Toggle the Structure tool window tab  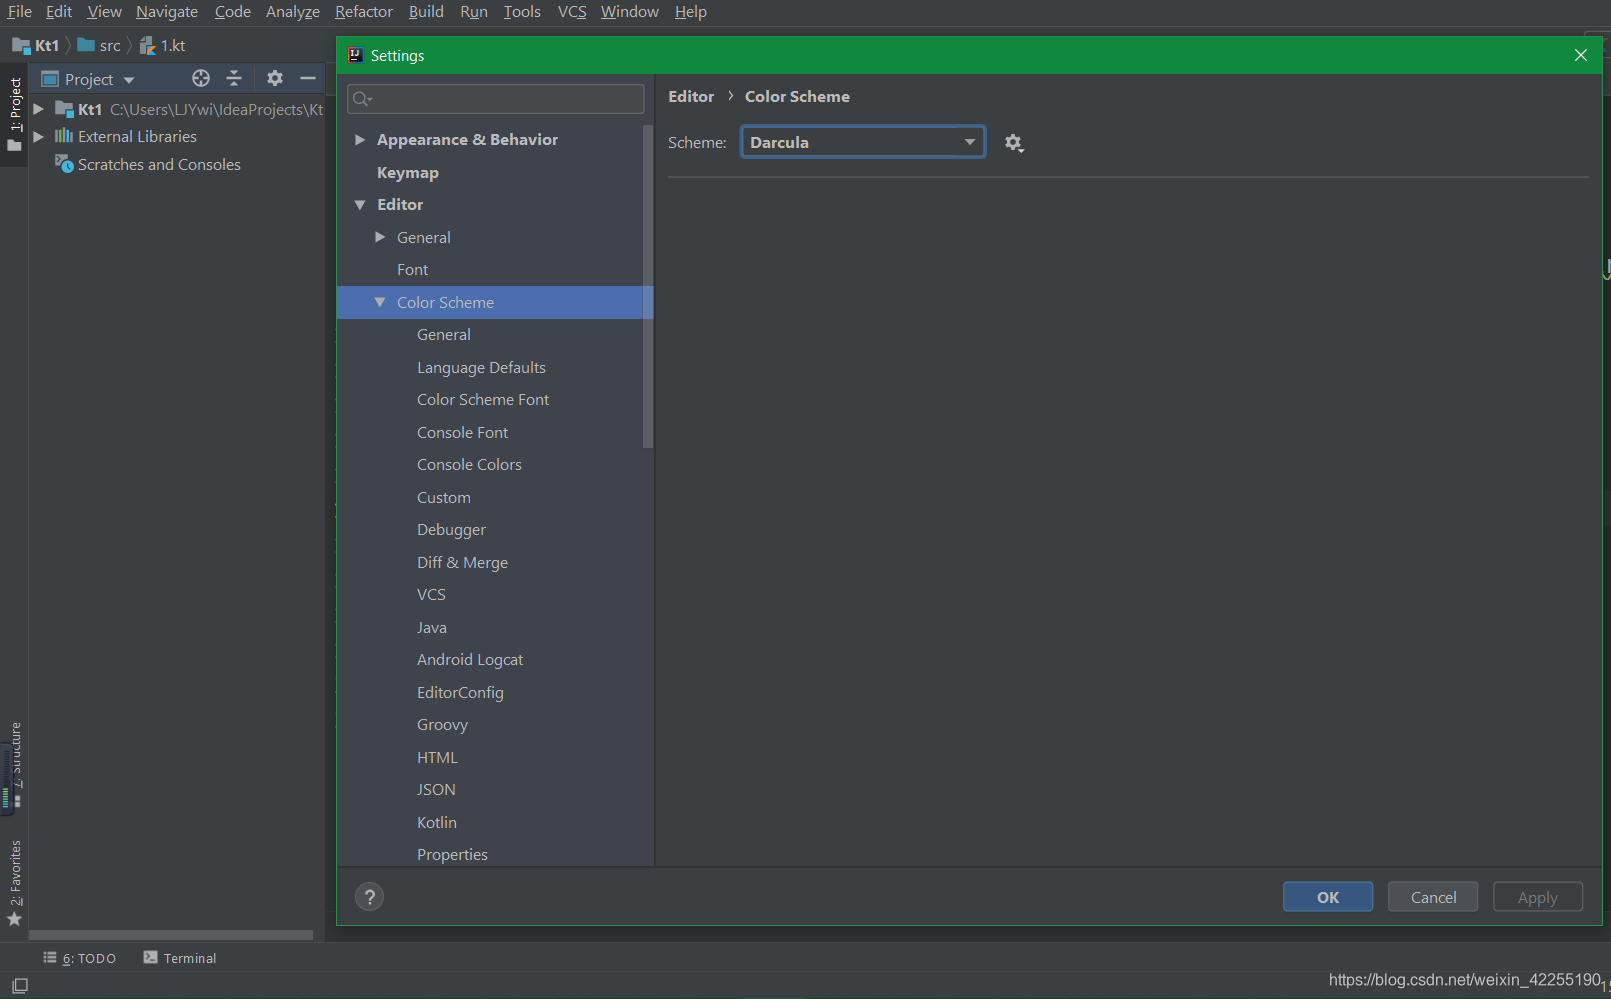(14, 765)
